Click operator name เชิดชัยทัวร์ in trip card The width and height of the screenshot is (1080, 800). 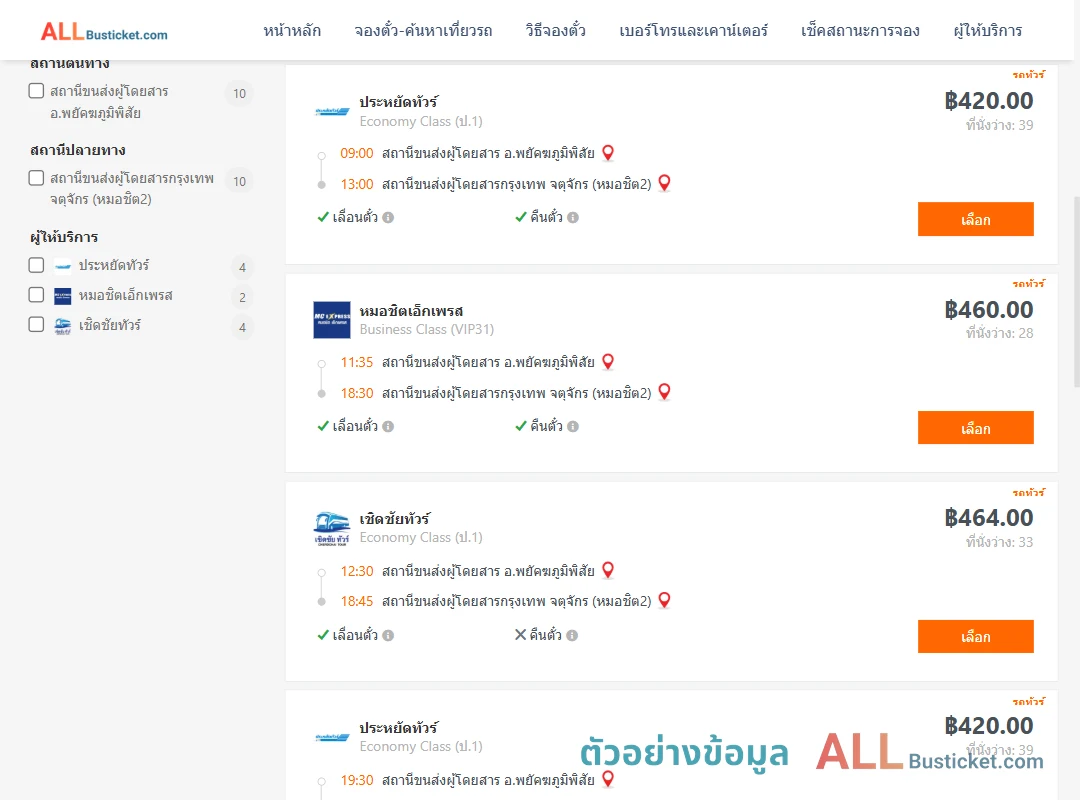395,519
